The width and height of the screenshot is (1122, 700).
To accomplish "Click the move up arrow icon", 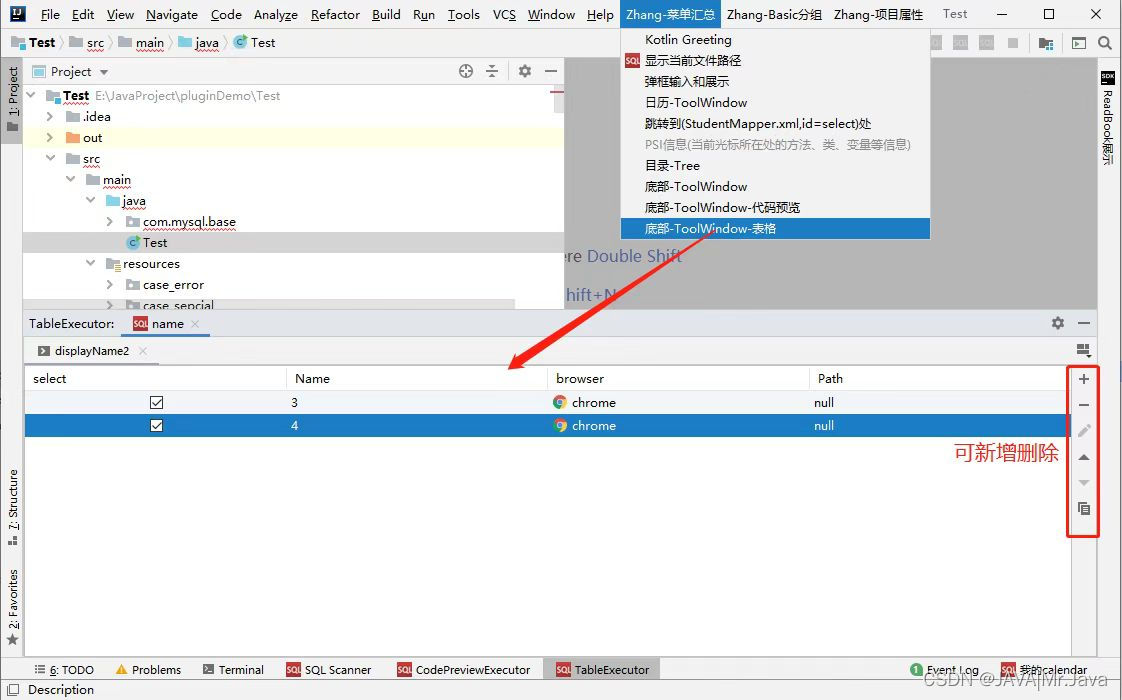I will 1083,457.
